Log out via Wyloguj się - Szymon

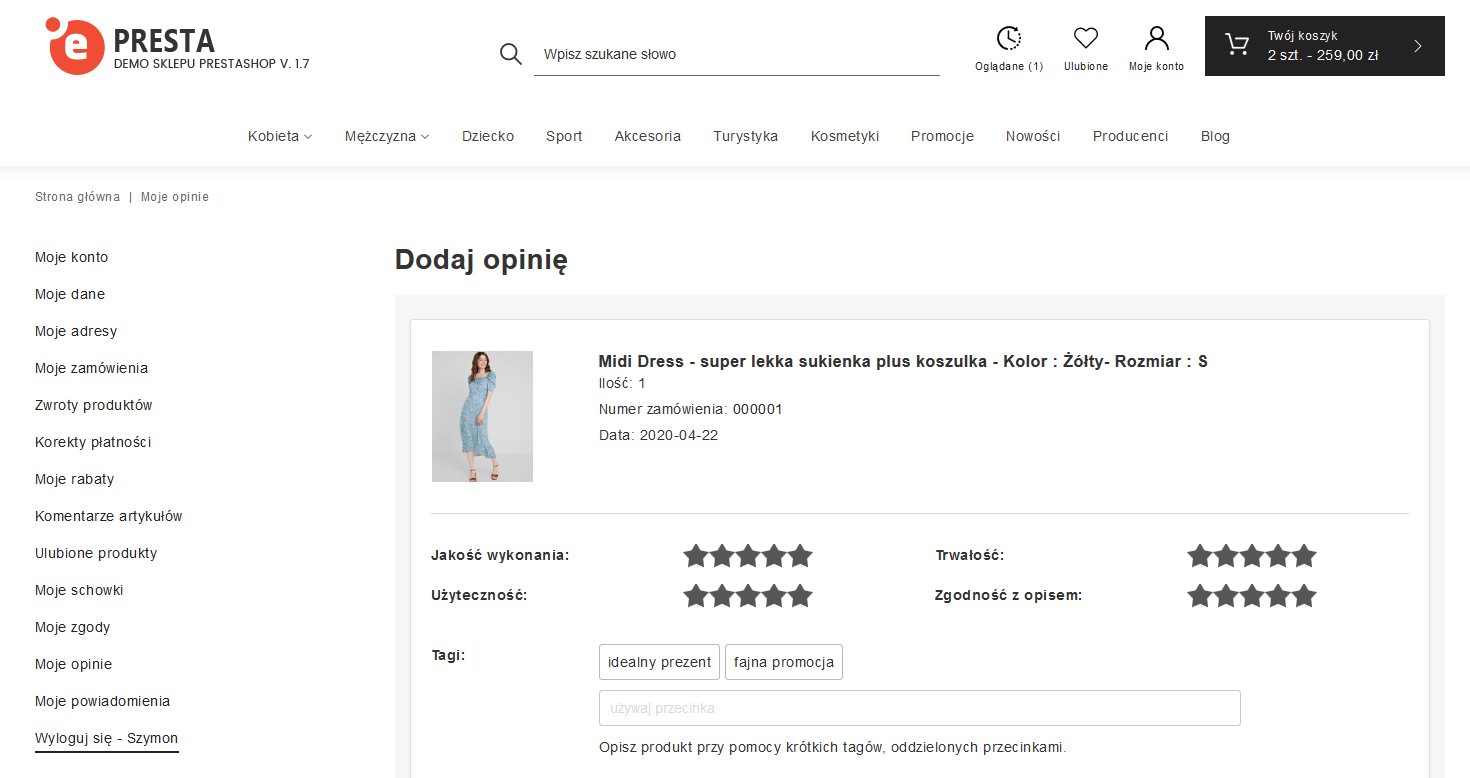pyautogui.click(x=106, y=738)
